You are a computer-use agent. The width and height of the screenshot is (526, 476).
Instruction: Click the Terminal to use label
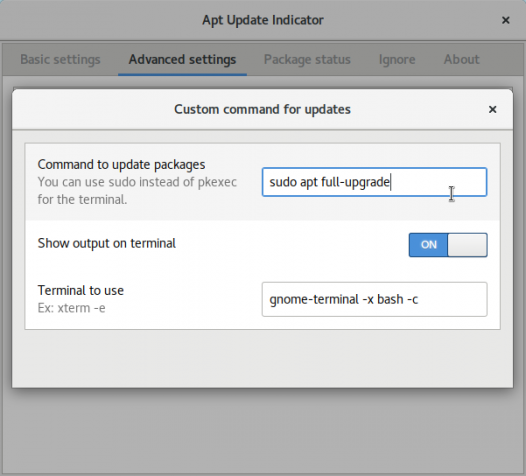point(81,290)
